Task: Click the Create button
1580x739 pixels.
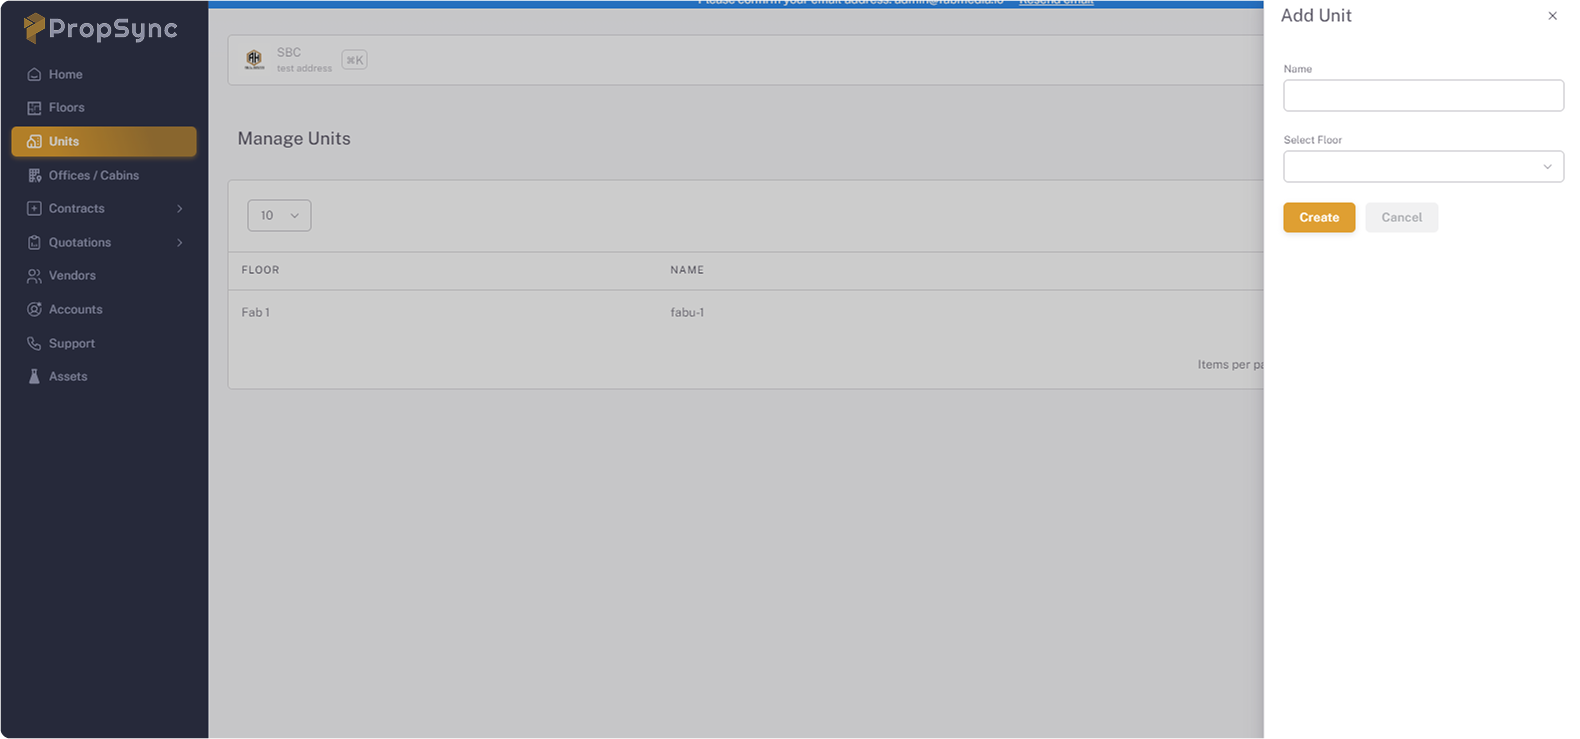Action: 1319,217
